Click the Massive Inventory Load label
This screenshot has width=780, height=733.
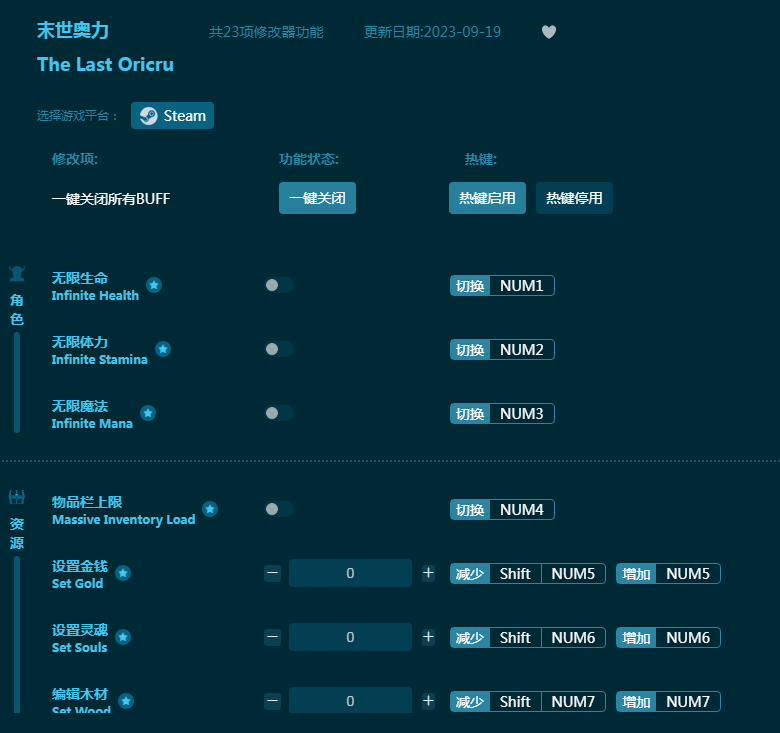(x=123, y=520)
